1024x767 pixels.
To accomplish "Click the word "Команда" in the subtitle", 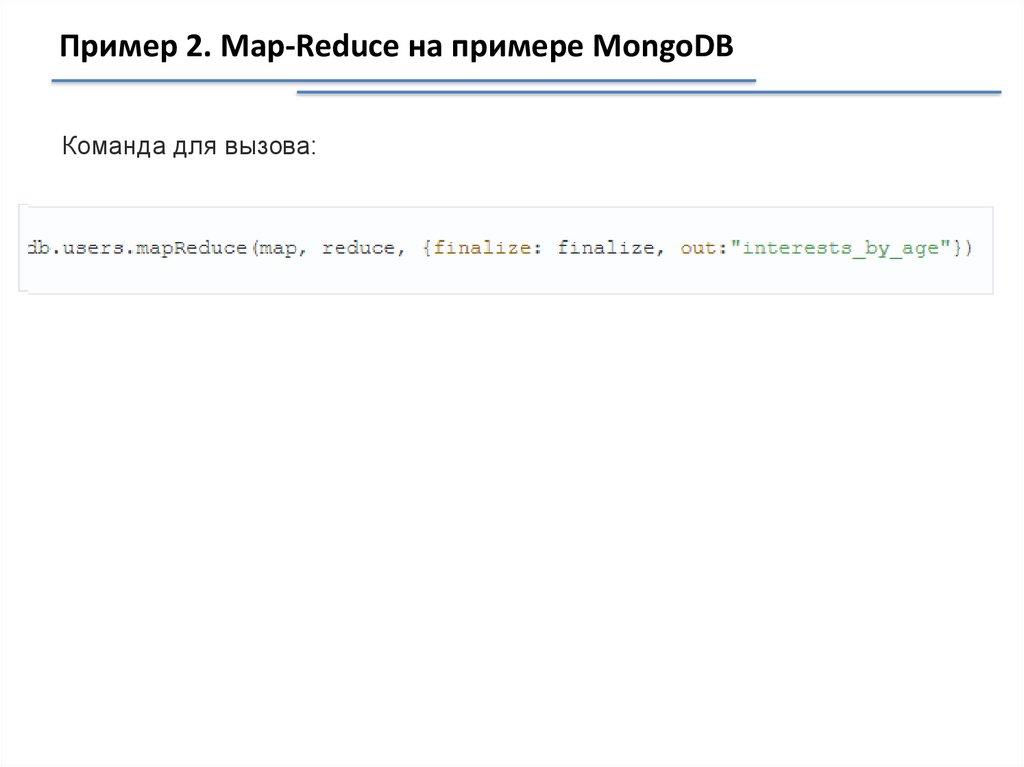I will click(x=109, y=147).
